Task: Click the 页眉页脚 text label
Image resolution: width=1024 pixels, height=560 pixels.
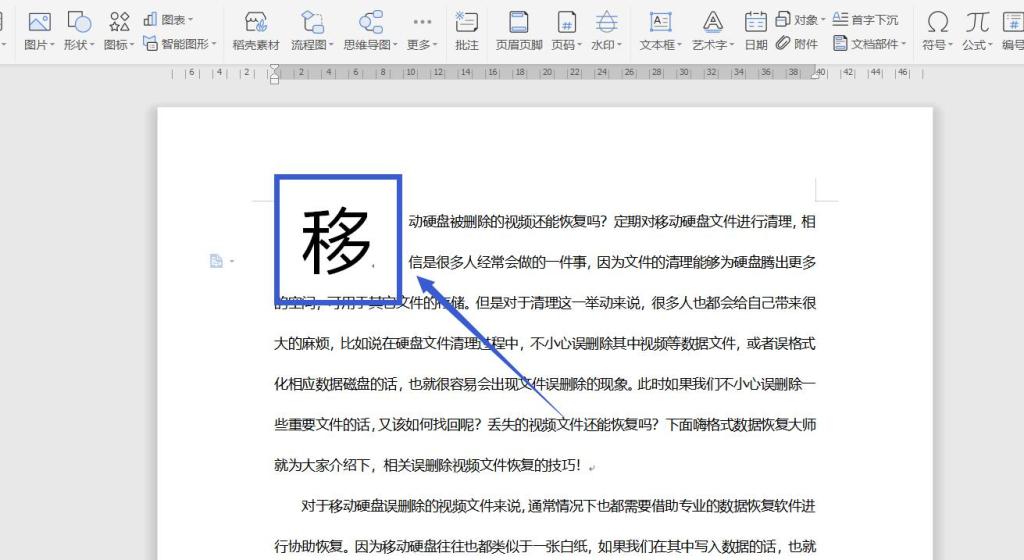Action: pyautogui.click(x=519, y=45)
